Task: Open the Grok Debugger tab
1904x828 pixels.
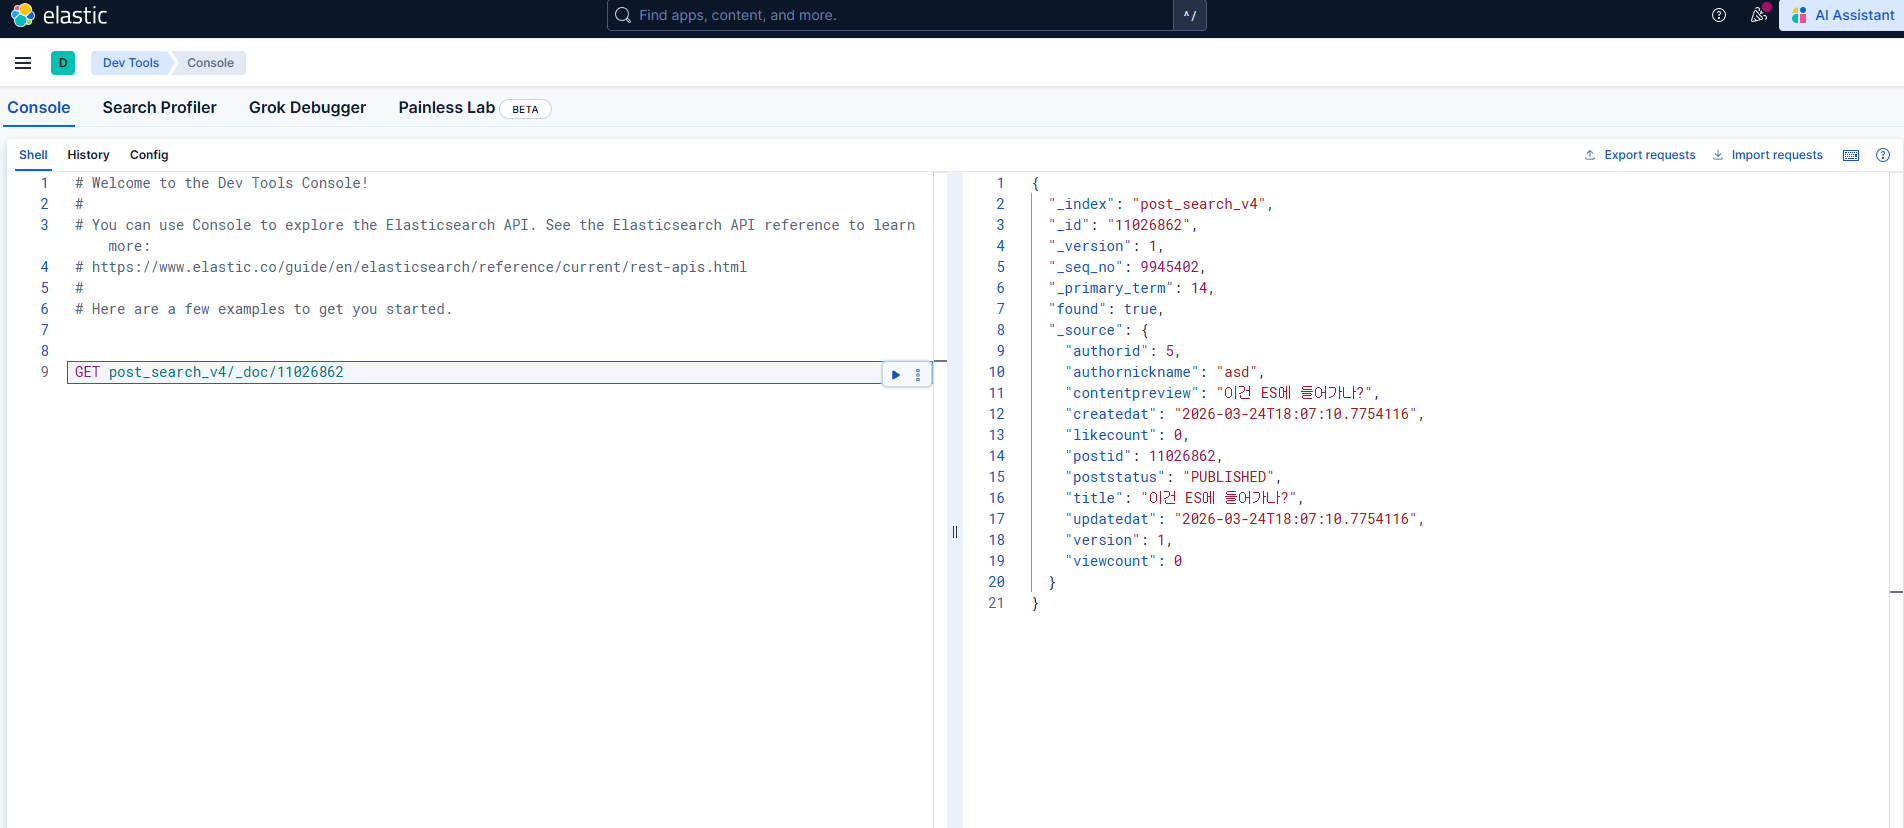Action: 307,108
